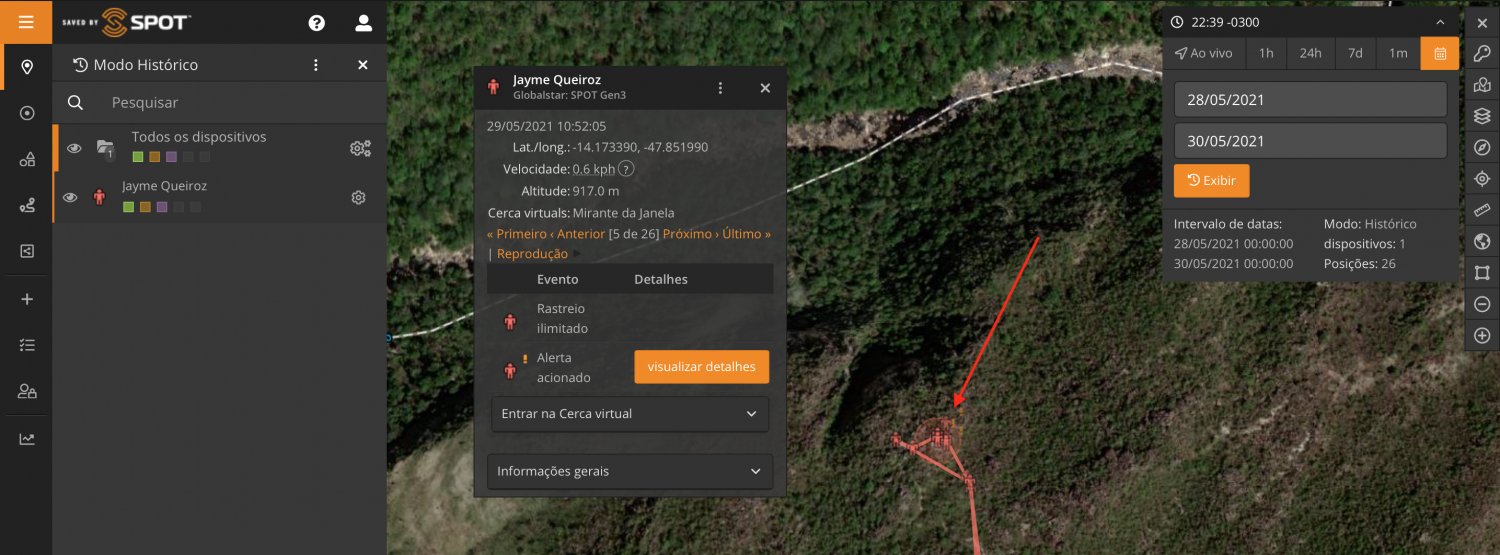Click the visualizar detalhes button
Viewport: 1500px width, 555px height.
(x=701, y=367)
